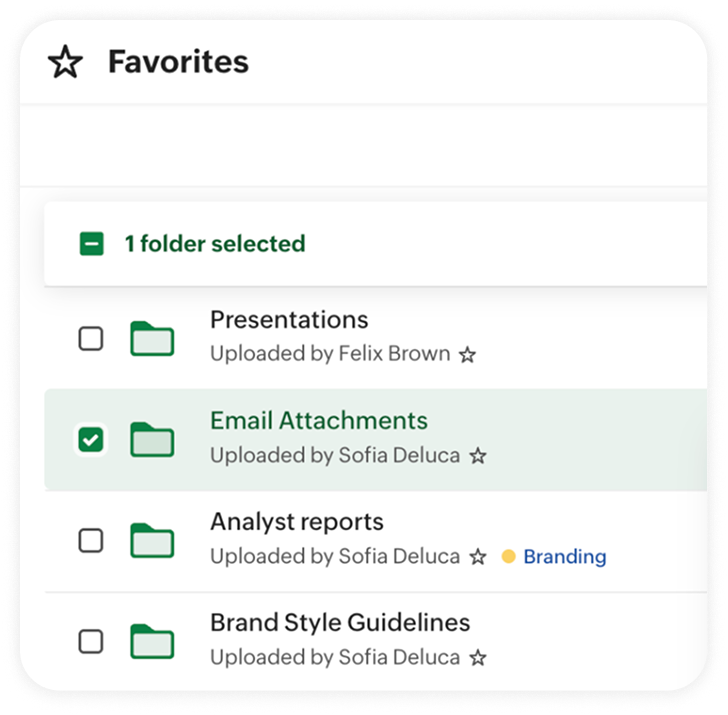The image size is (728, 715).
Task: Click the Presentations folder icon
Action: click(x=152, y=339)
